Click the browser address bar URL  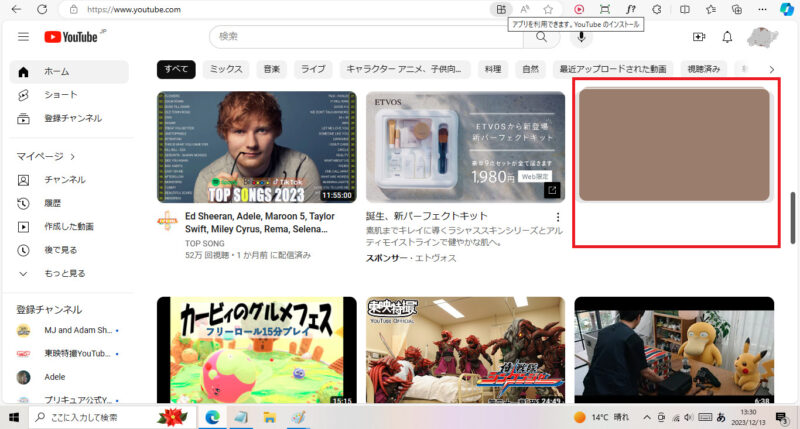point(134,9)
